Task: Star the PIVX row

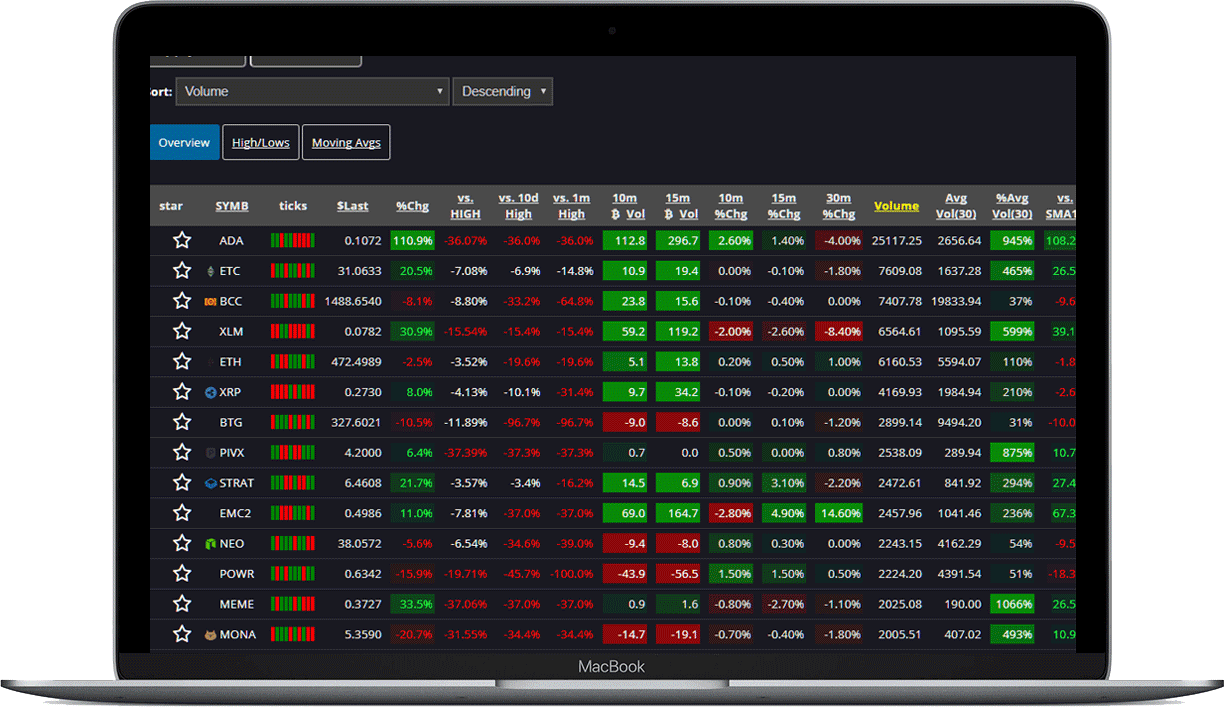Action: coord(182,452)
